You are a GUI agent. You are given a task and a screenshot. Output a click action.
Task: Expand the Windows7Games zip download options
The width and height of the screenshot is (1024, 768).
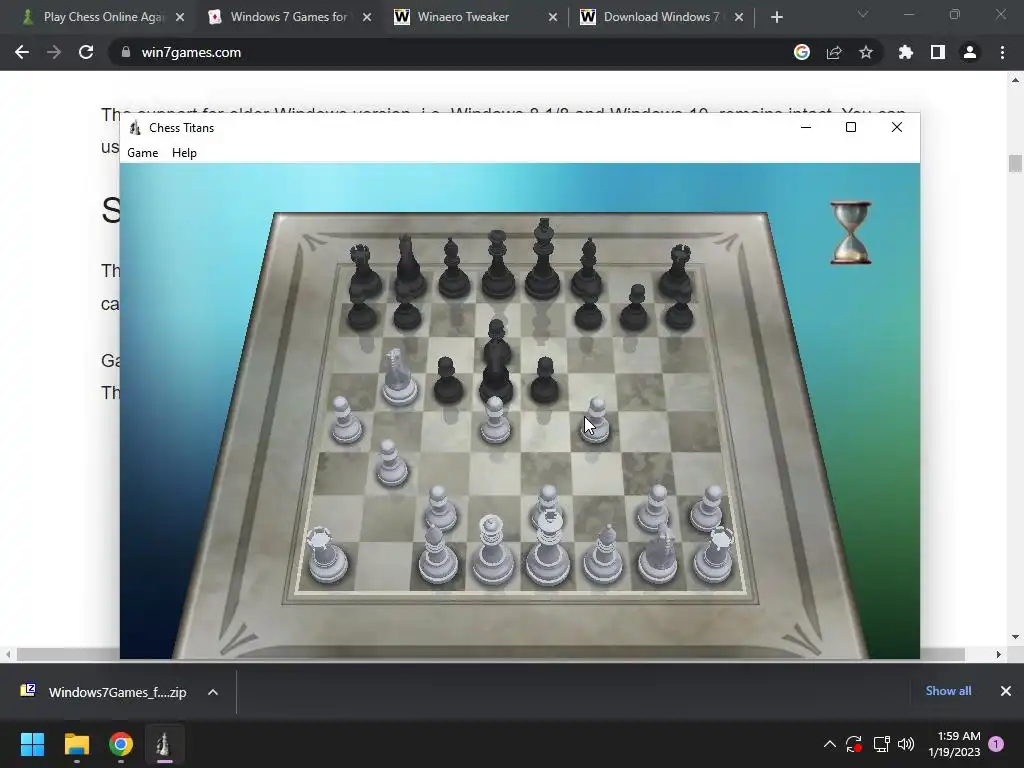click(x=213, y=692)
